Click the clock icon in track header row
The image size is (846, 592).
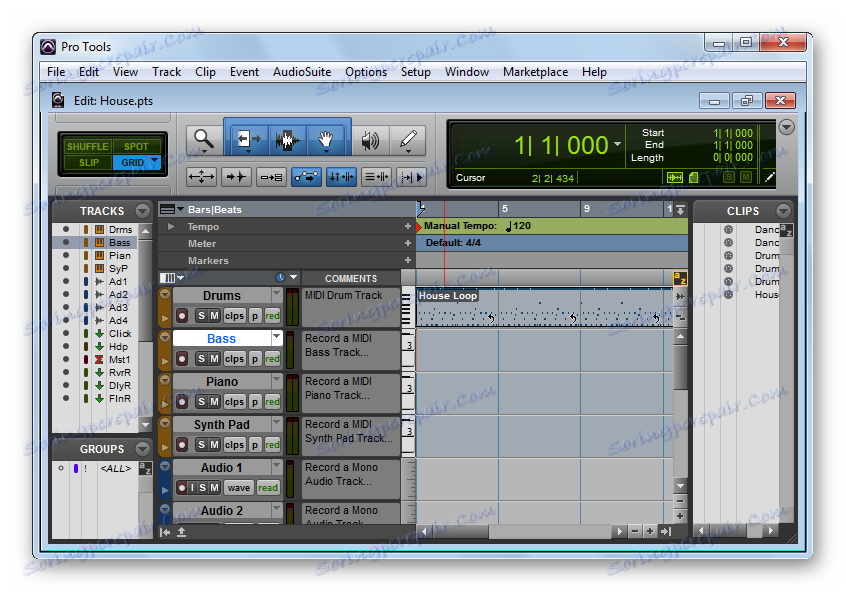pyautogui.click(x=280, y=277)
